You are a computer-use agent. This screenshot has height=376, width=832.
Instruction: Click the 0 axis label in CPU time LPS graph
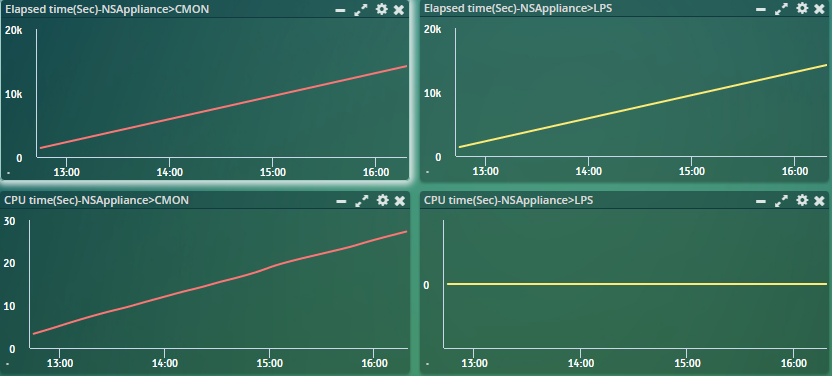point(426,286)
